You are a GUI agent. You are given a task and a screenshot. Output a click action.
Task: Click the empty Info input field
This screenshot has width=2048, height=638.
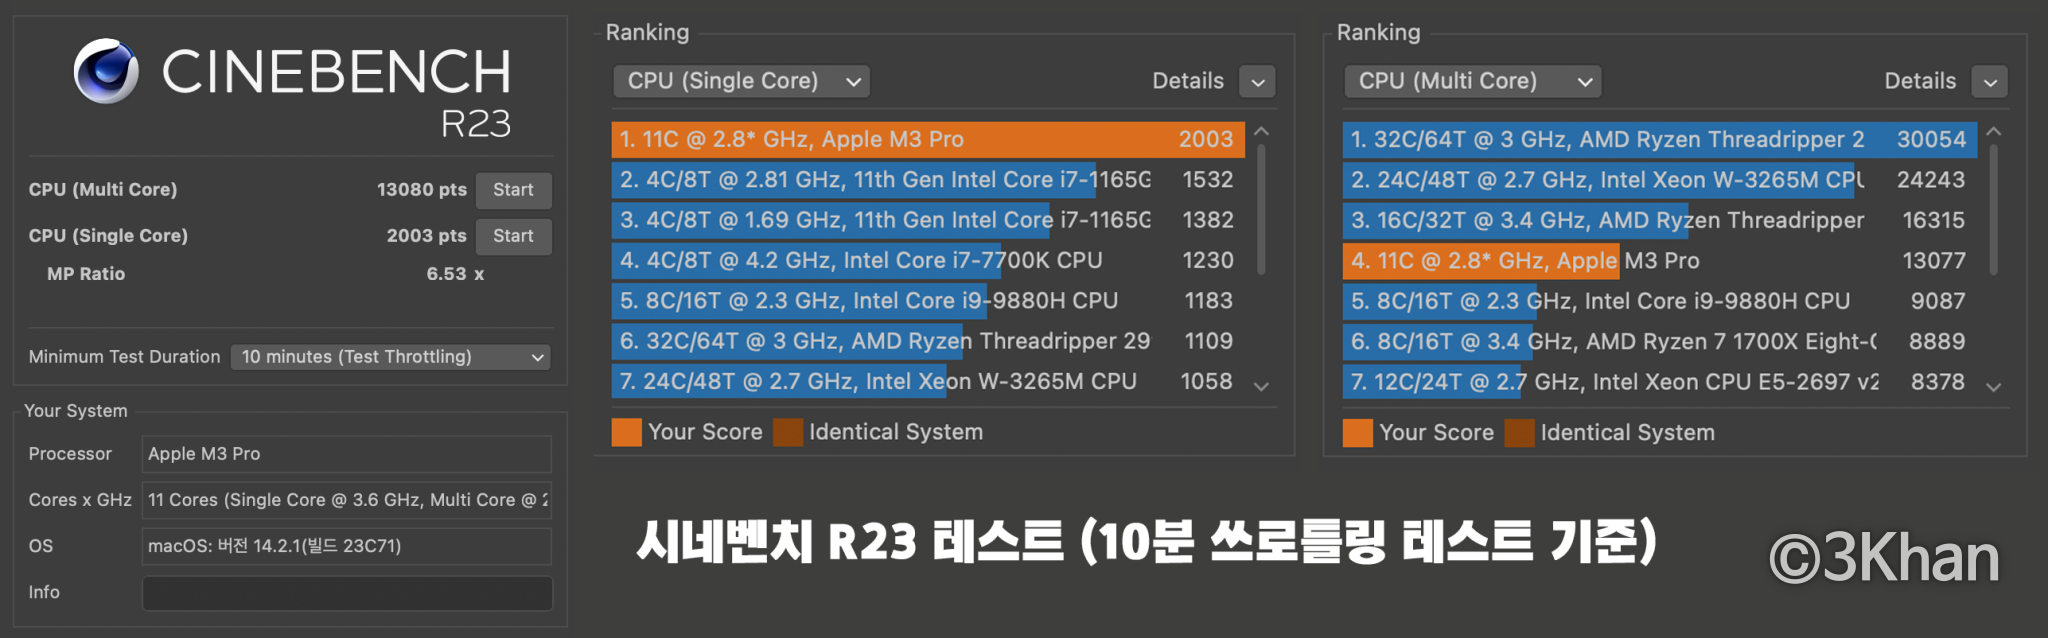(346, 593)
